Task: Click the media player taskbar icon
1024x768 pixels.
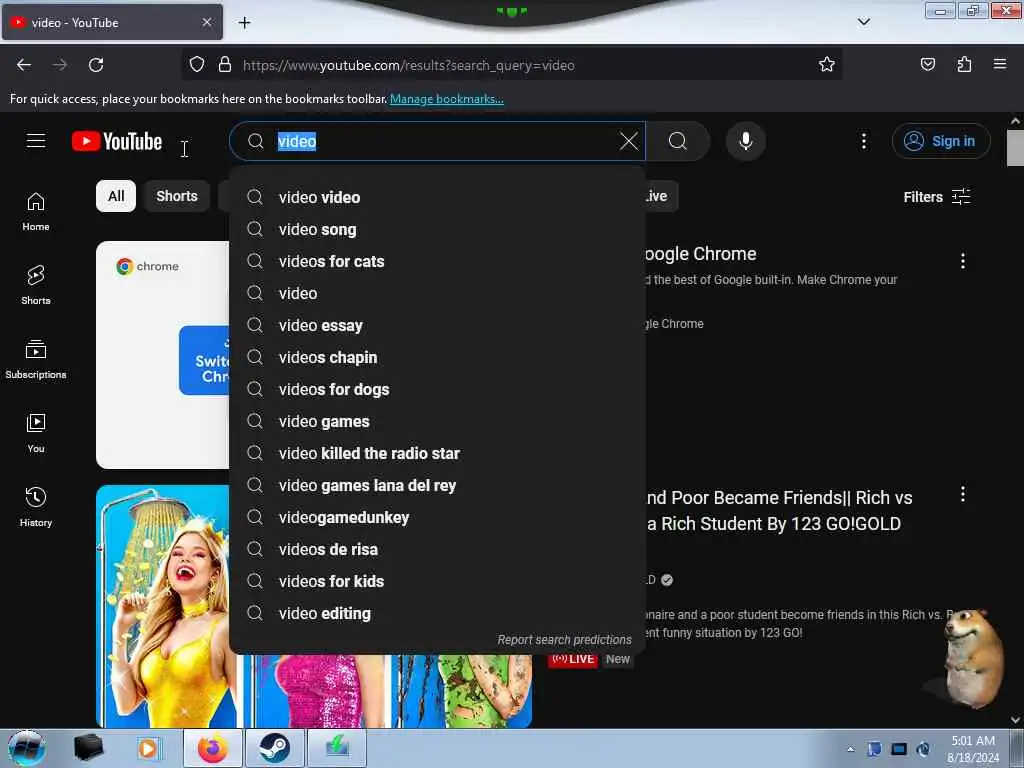Action: (x=148, y=748)
